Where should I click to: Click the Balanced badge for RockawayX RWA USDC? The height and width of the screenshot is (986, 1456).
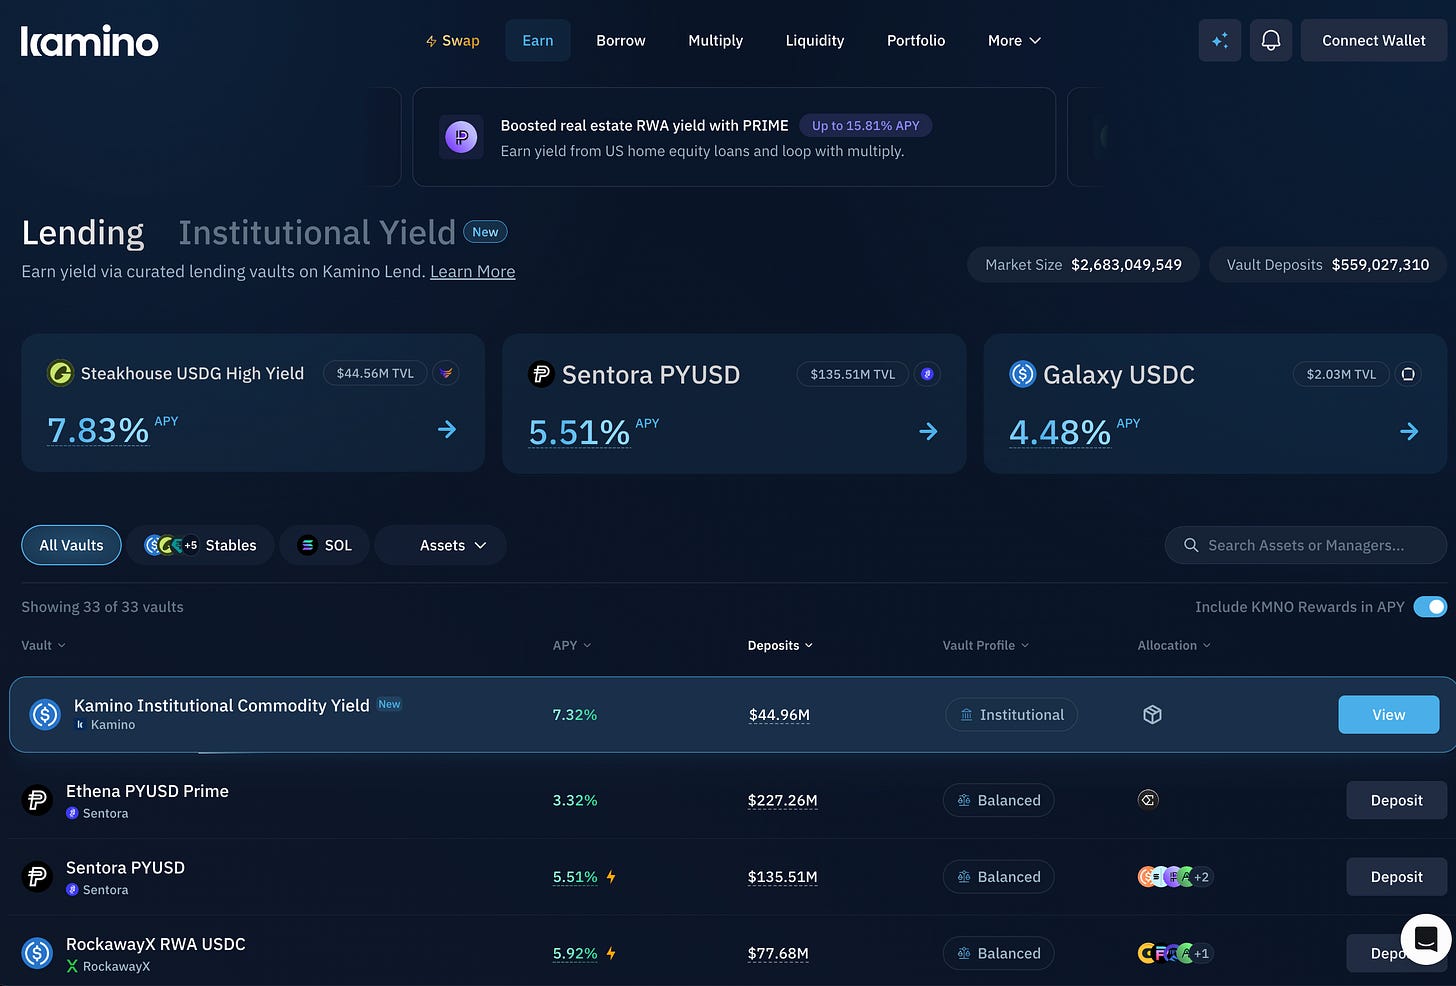click(998, 954)
